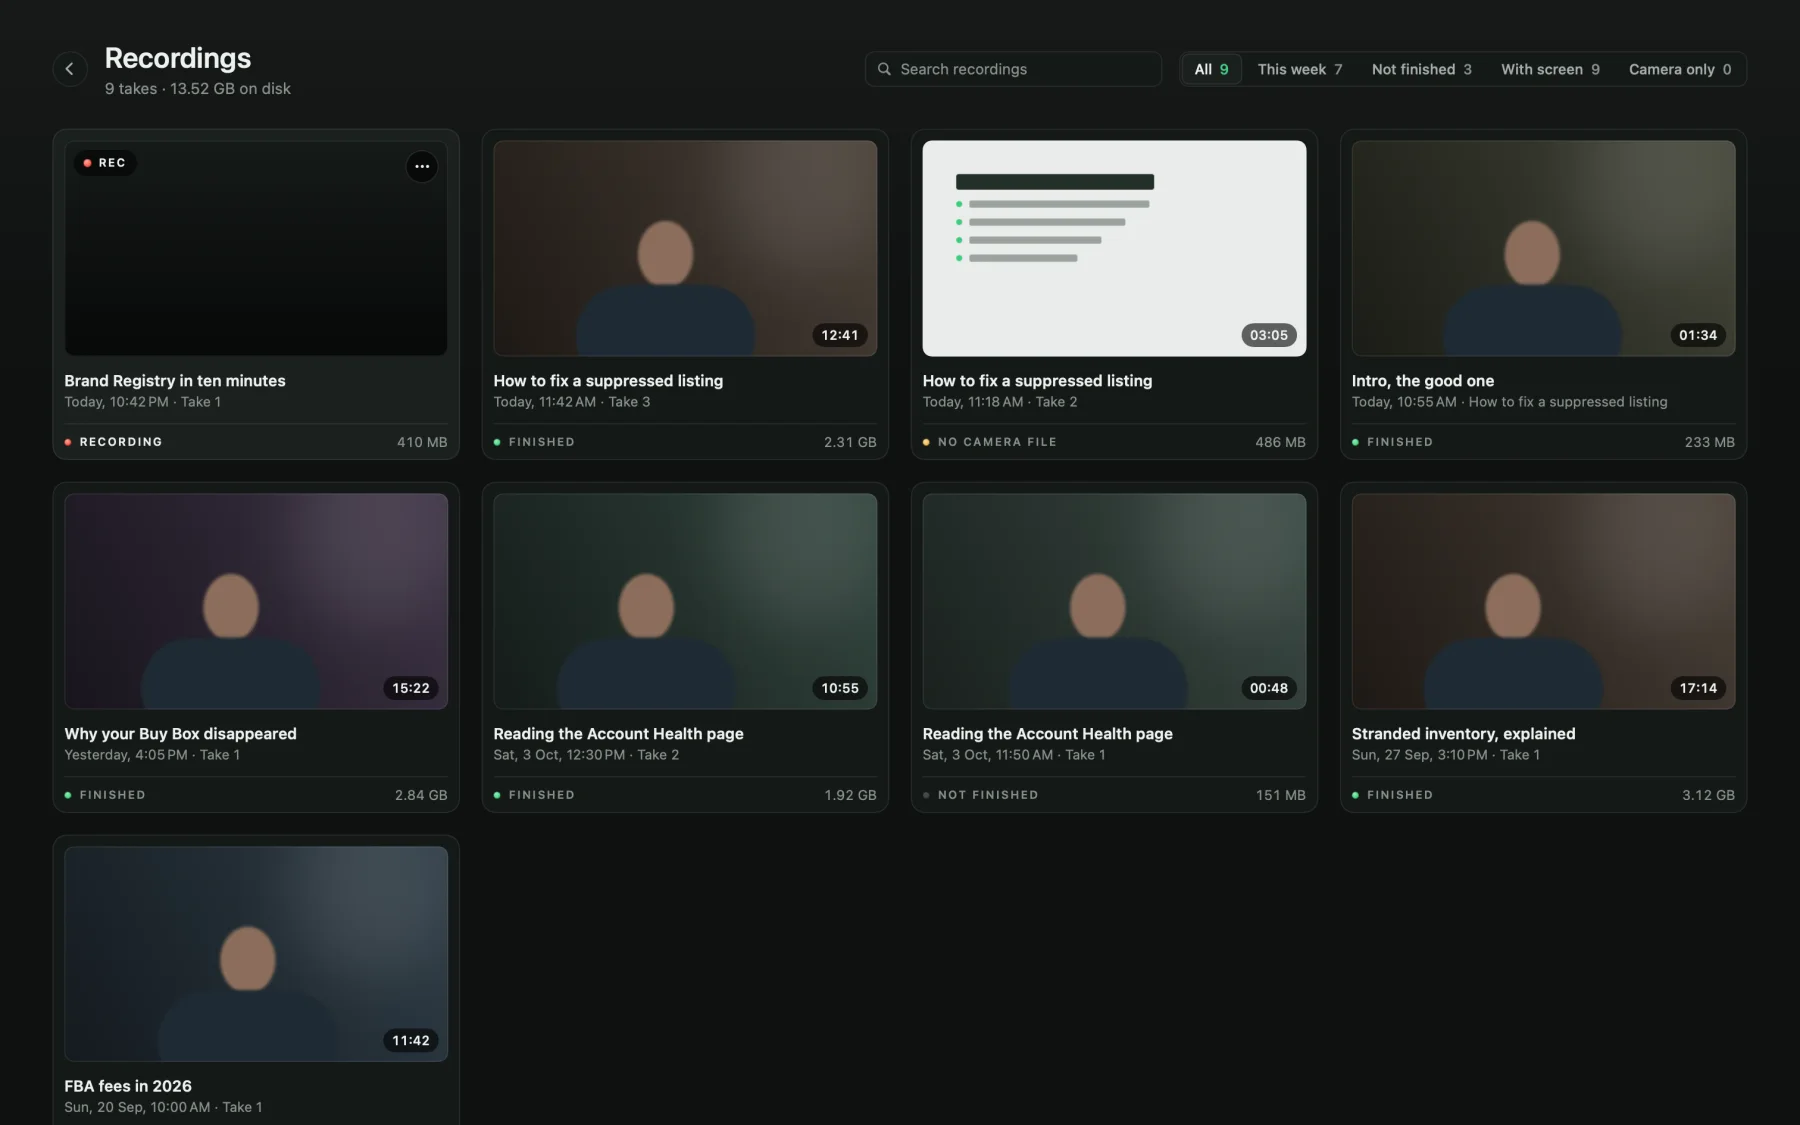Select the All filter tab
1800x1125 pixels.
coord(1211,69)
